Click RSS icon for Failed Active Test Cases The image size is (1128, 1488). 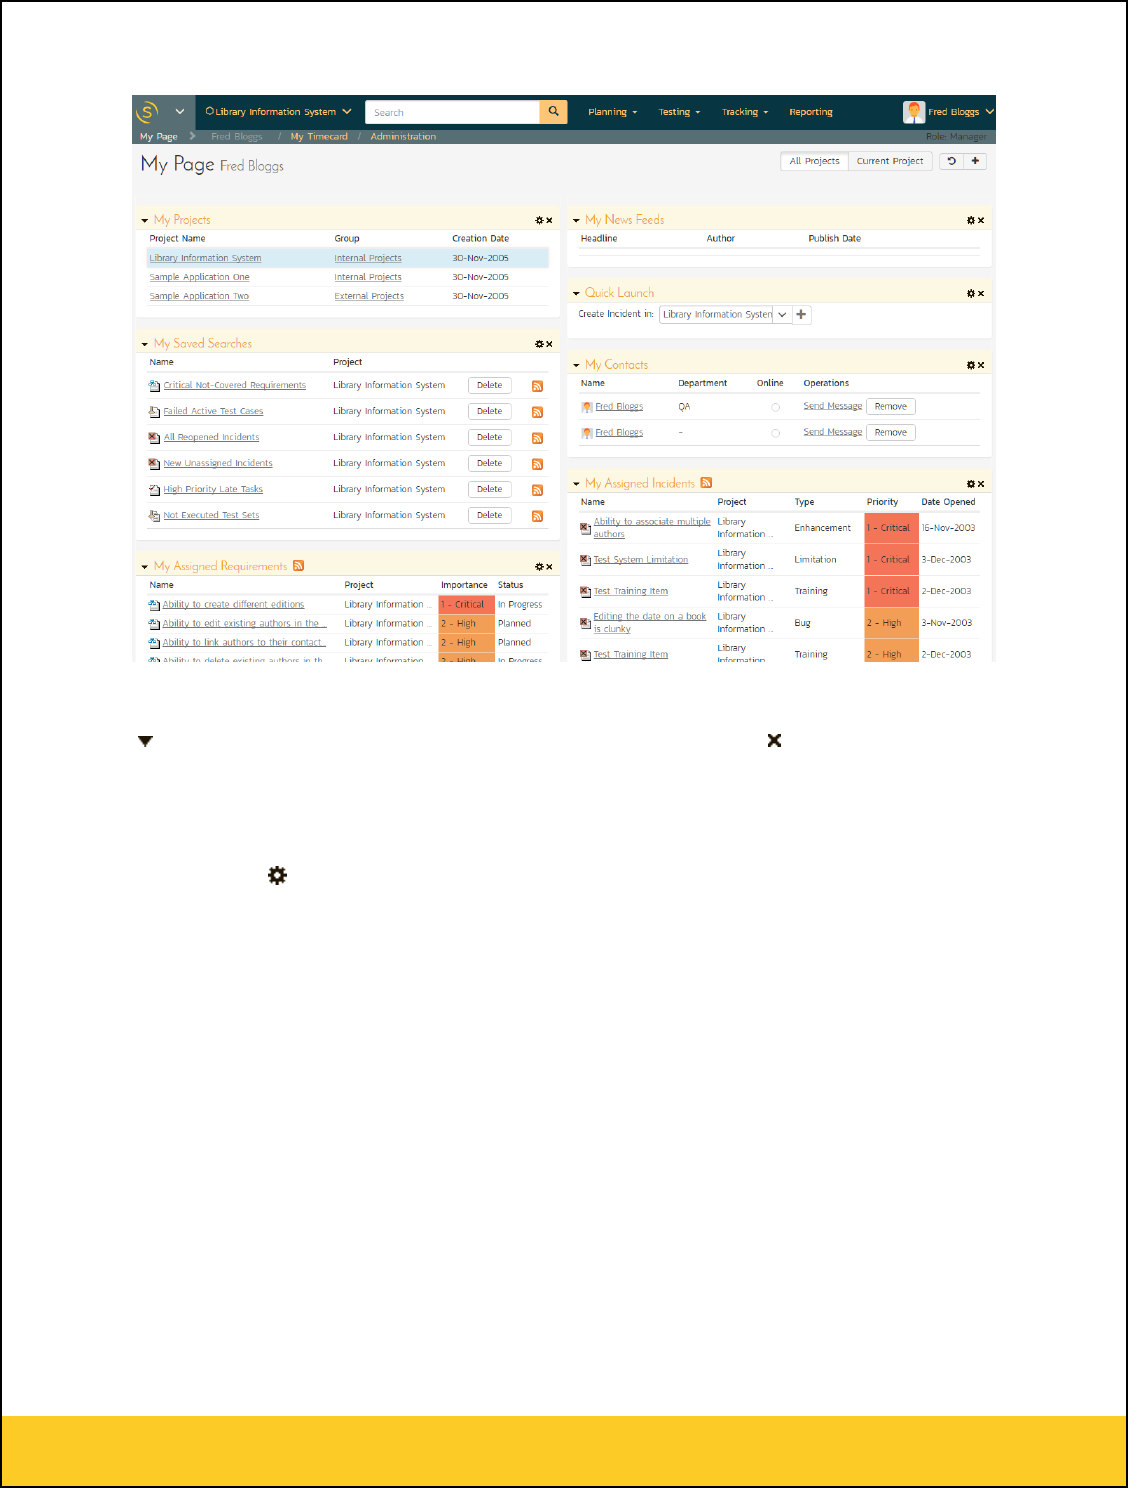537,412
